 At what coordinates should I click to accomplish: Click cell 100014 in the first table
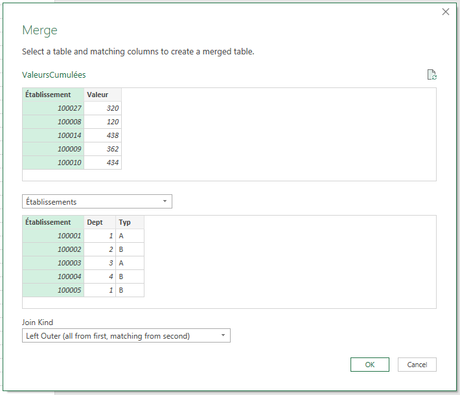tap(53, 136)
